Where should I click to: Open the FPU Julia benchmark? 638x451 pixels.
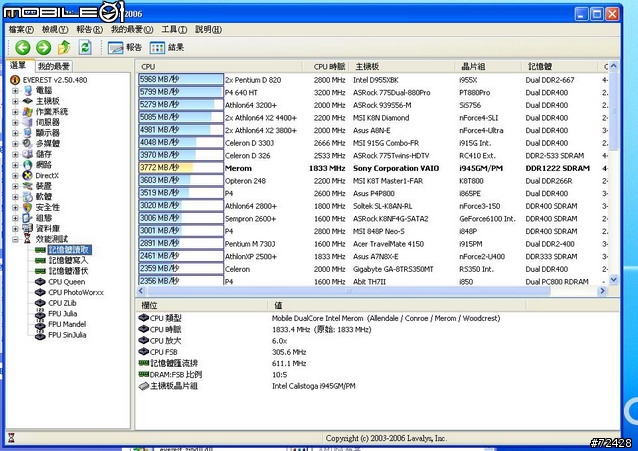point(56,313)
